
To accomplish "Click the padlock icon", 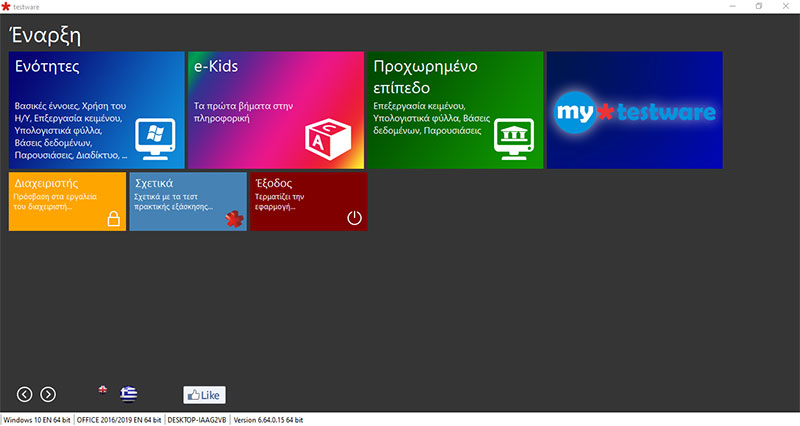I will click(114, 218).
